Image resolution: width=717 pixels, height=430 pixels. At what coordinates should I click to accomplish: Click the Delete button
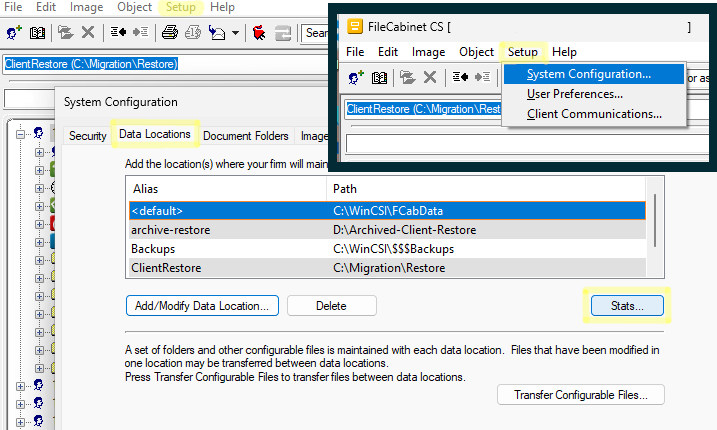[x=332, y=306]
